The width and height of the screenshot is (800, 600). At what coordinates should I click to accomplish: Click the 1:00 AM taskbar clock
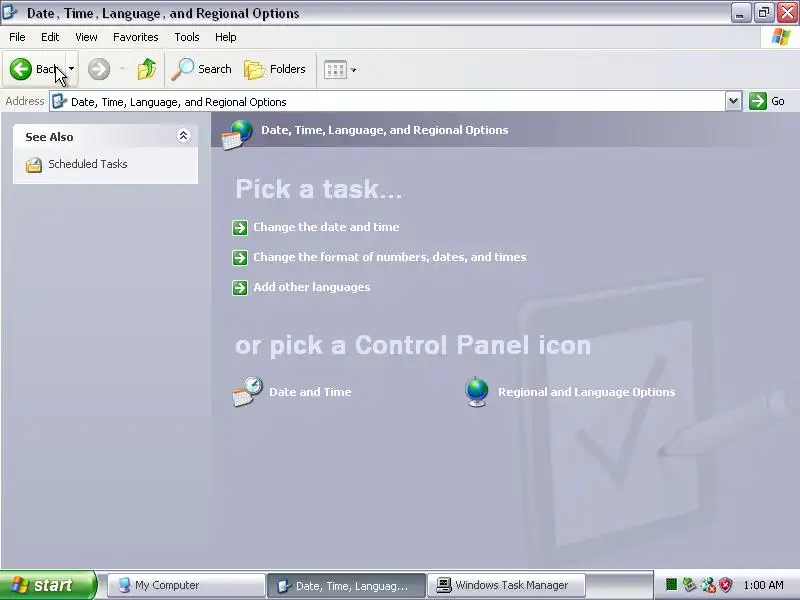coord(763,585)
